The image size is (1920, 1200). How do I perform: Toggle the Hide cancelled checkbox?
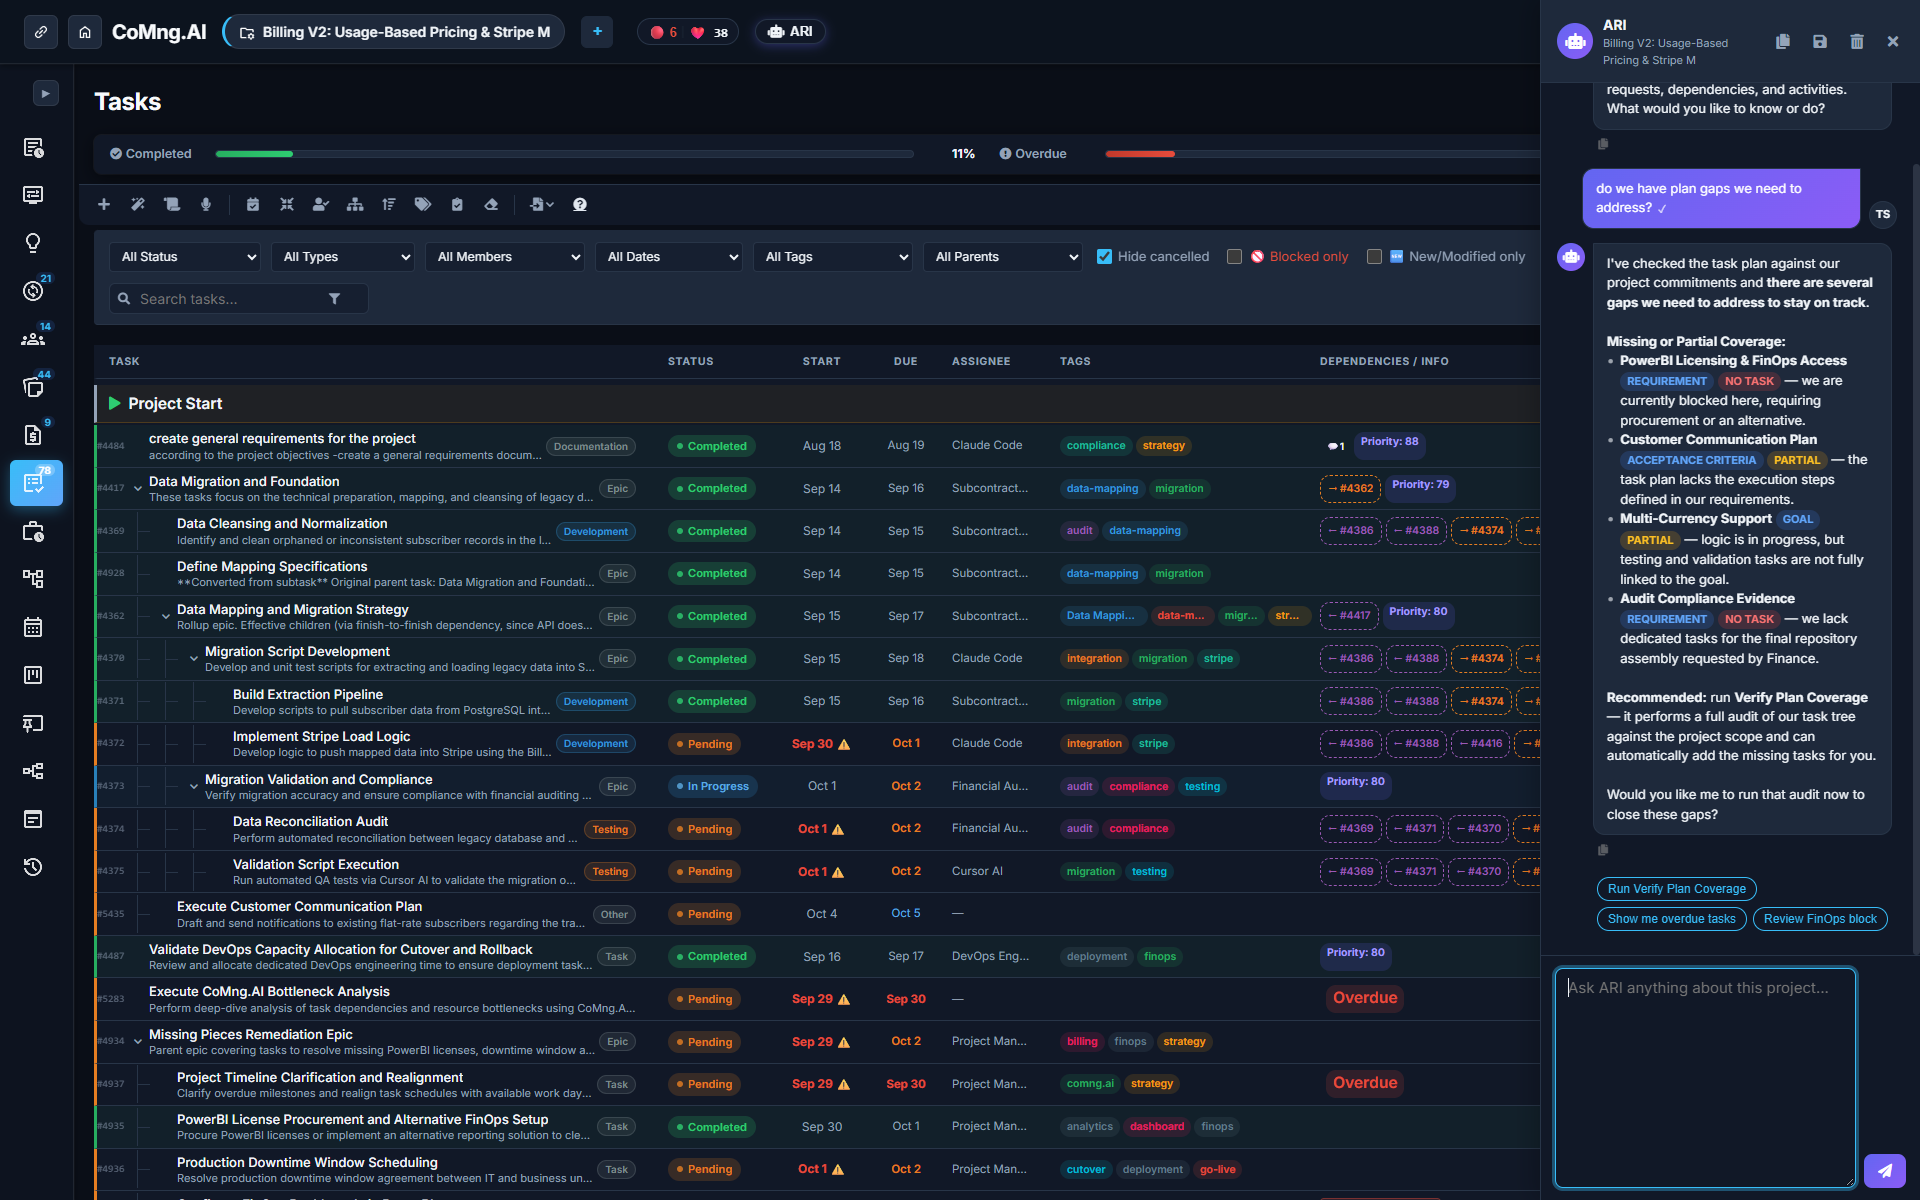[x=1105, y=257]
